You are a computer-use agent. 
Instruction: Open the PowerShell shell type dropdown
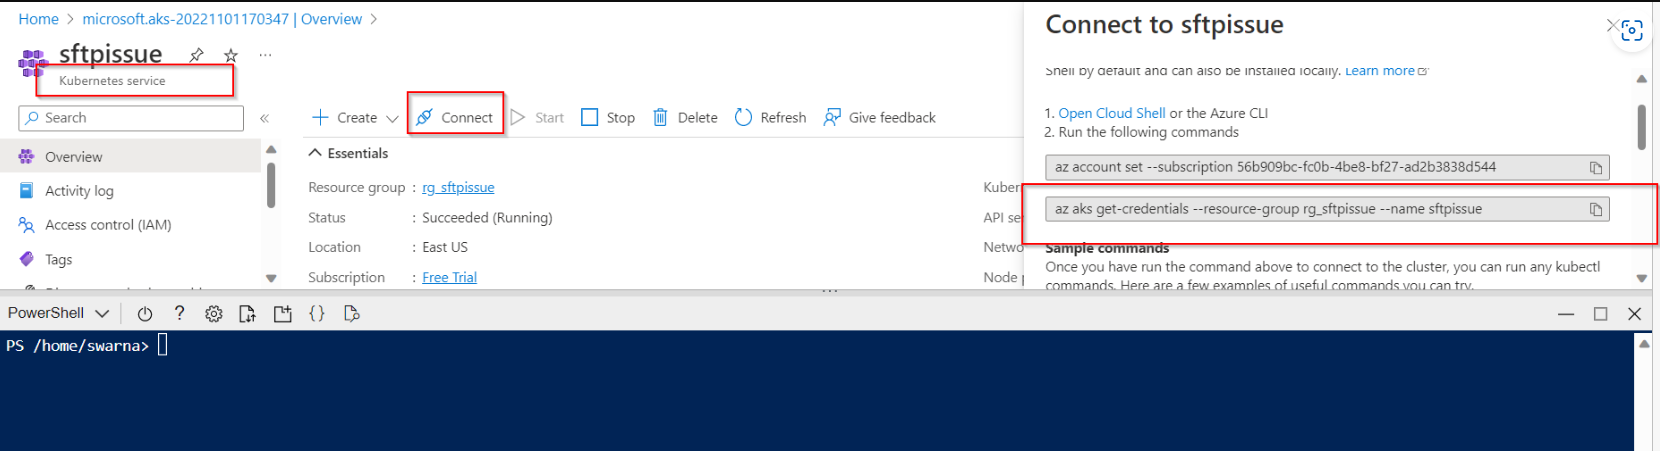click(x=59, y=313)
